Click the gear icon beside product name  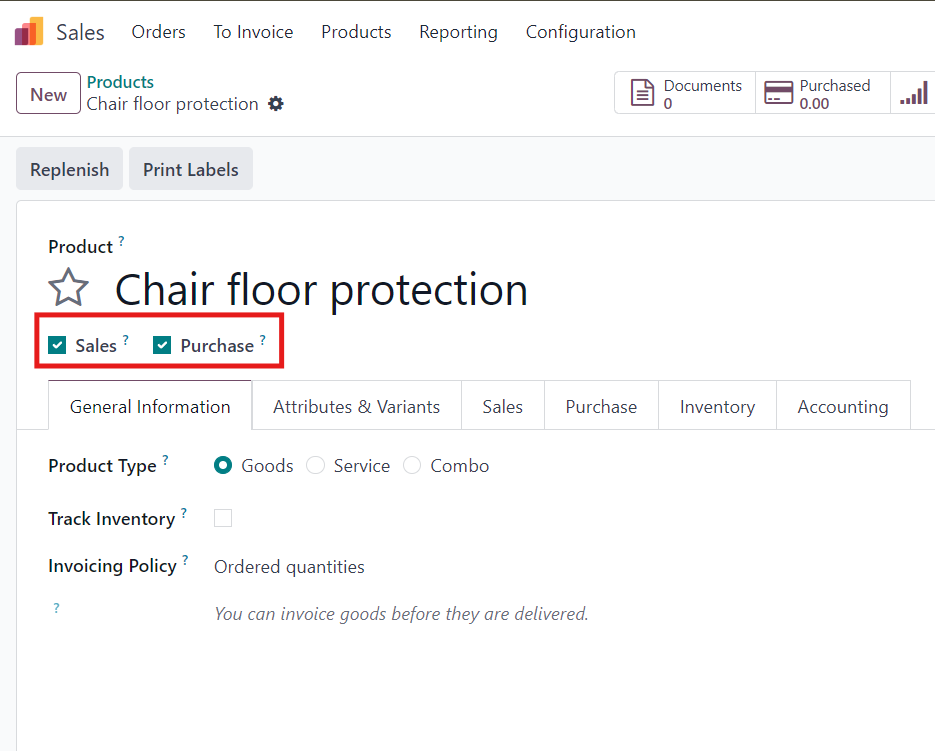pos(276,104)
